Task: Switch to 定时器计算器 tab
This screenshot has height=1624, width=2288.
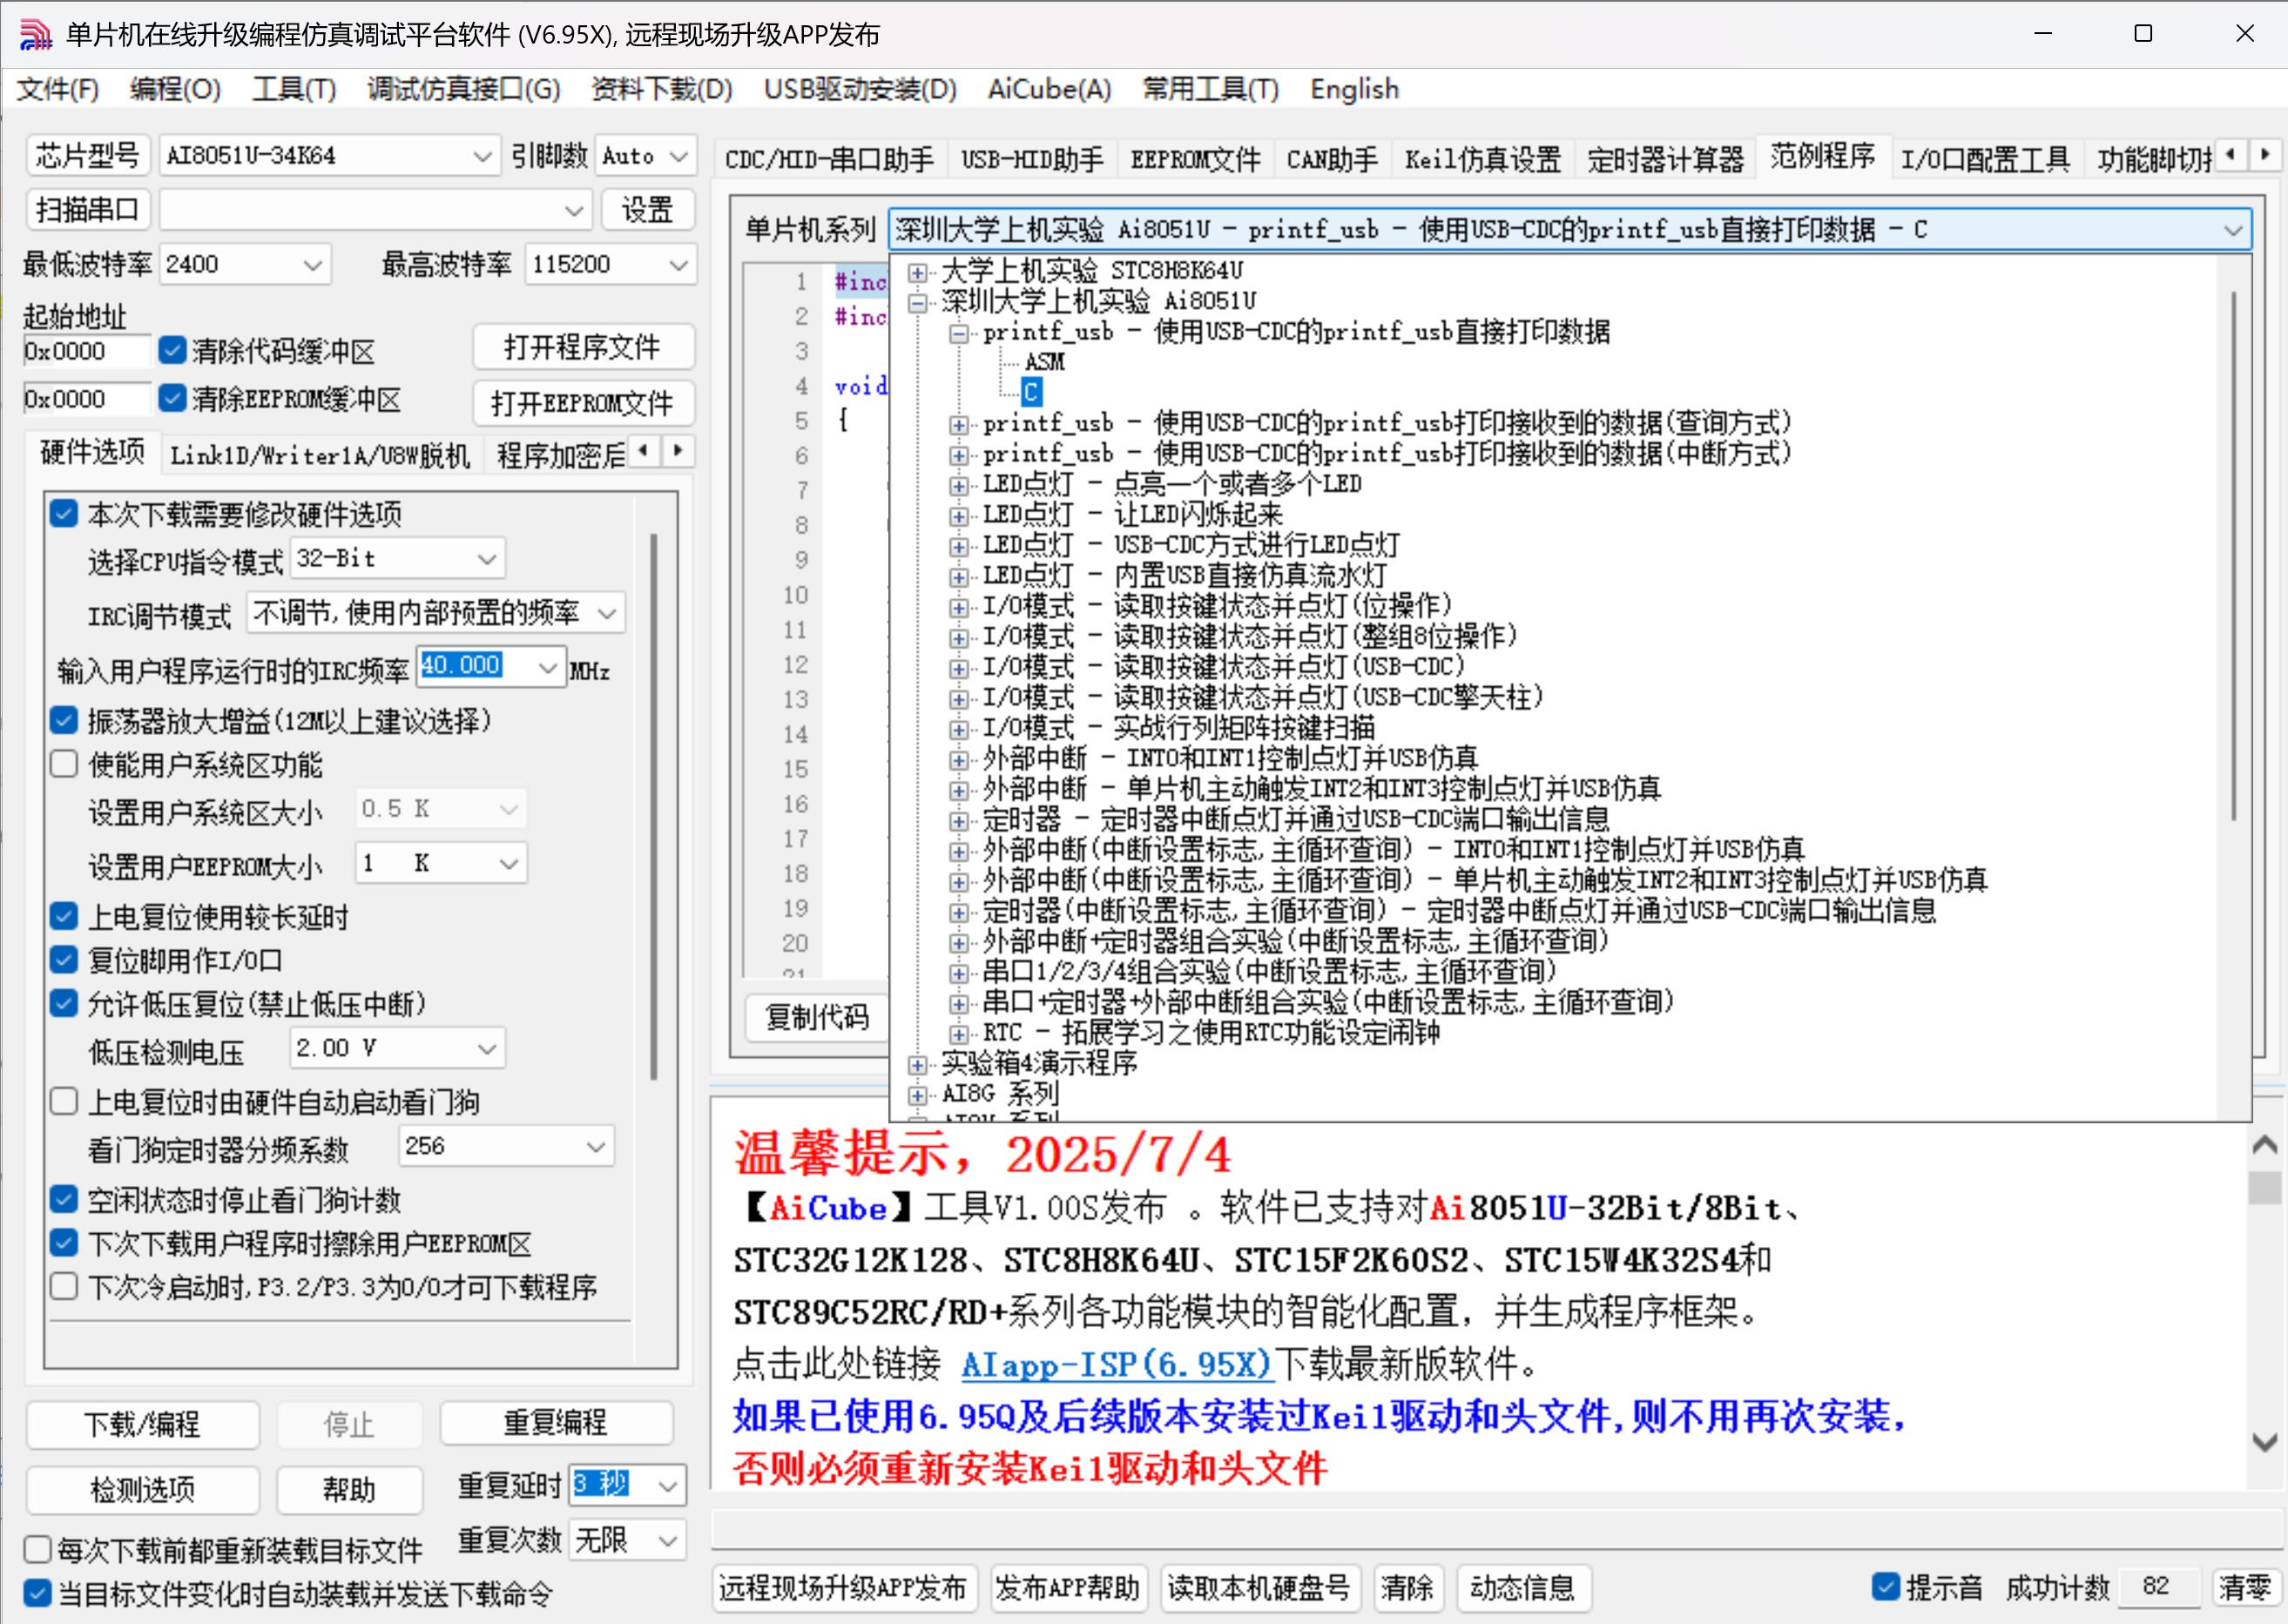Action: pos(1665,159)
